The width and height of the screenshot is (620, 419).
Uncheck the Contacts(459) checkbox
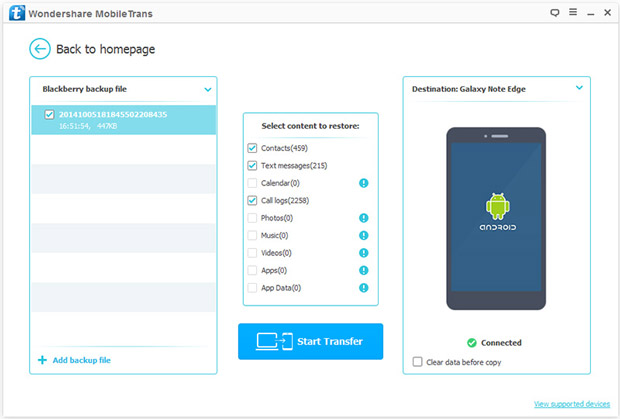pos(252,148)
